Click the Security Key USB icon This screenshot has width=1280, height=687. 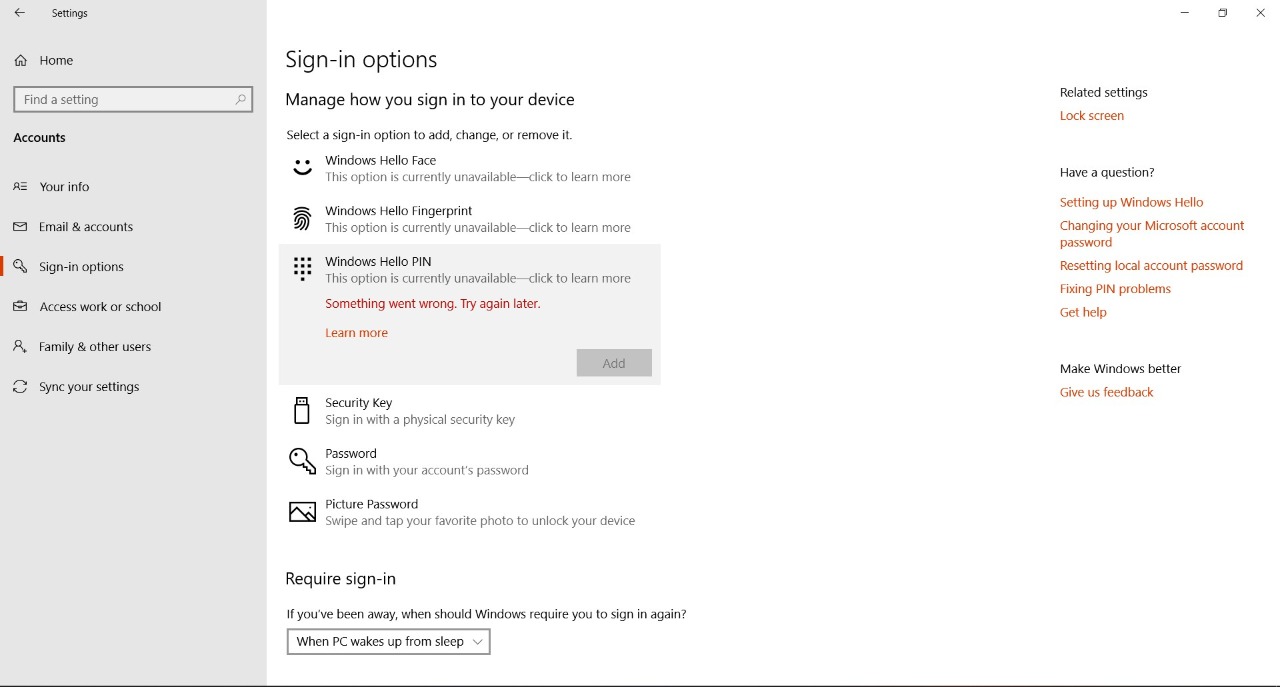point(302,410)
